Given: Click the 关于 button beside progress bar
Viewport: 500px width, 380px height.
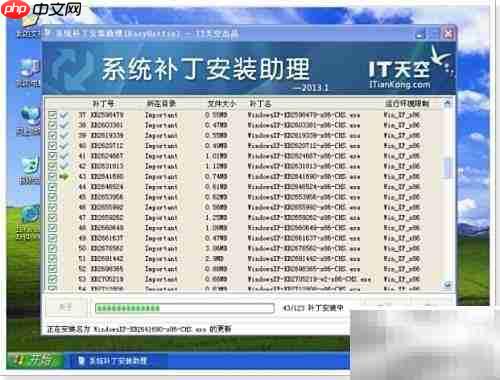Looking at the screenshot, I should coord(65,307).
